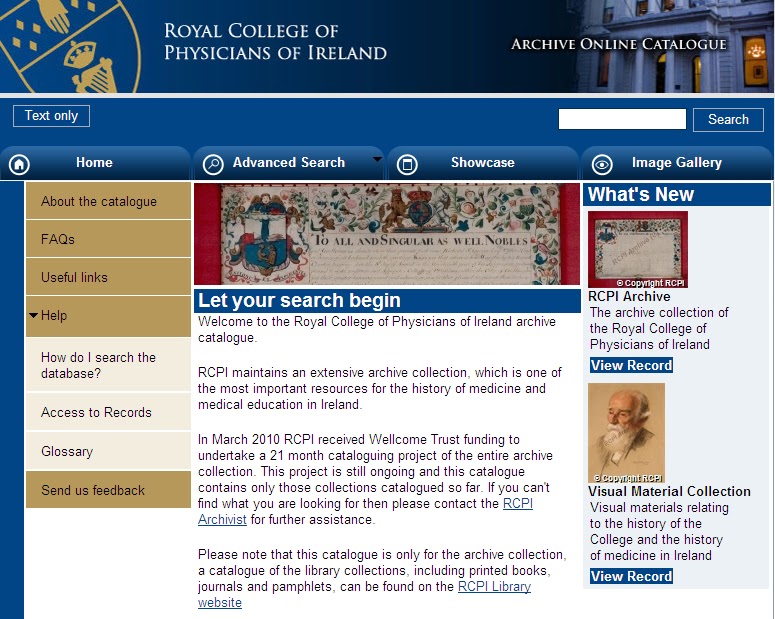Open the Glossary help page
The image size is (775, 619).
(108, 451)
